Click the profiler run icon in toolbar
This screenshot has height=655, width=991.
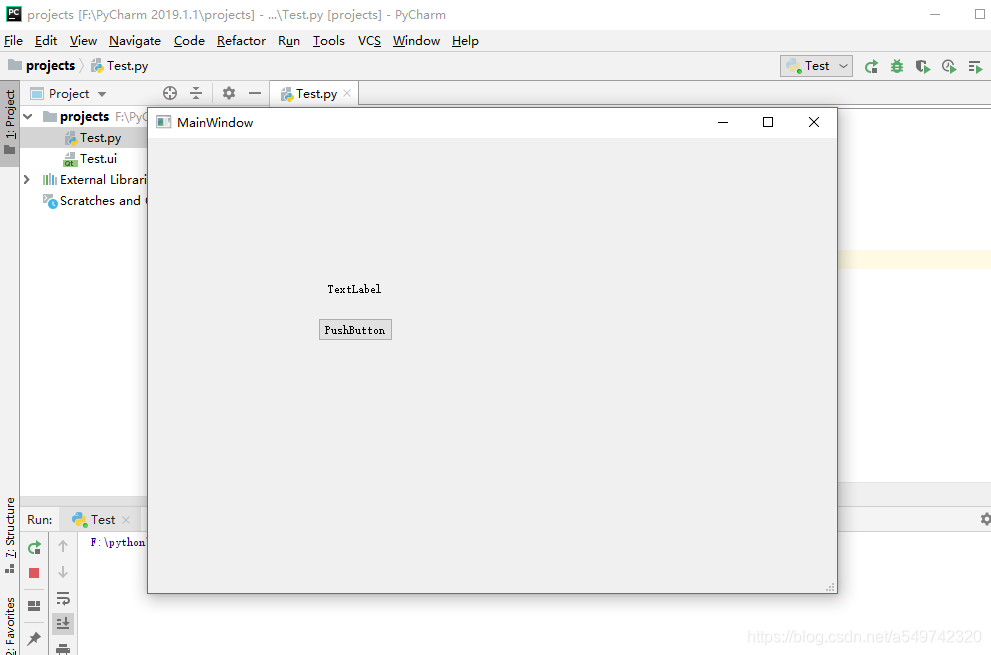(x=949, y=66)
